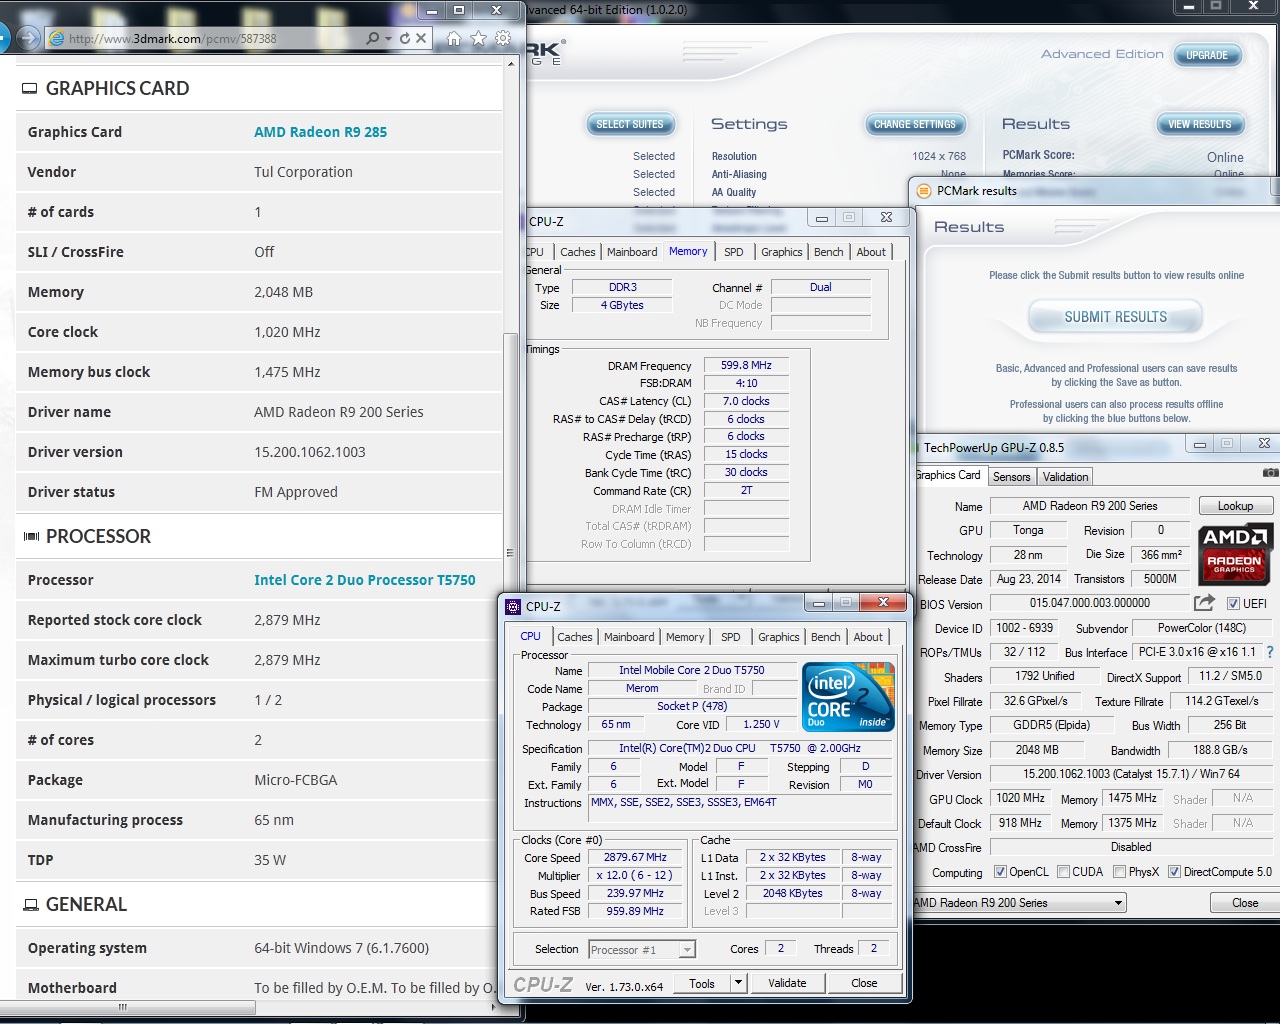The image size is (1280, 1024).
Task: Click the Close button in CPU-Z
Action: coord(864,983)
